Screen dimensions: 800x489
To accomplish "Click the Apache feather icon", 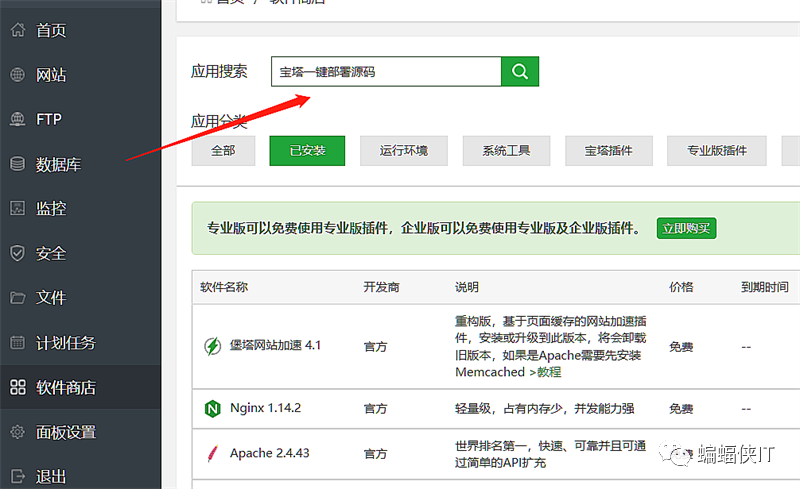I will click(x=212, y=453).
